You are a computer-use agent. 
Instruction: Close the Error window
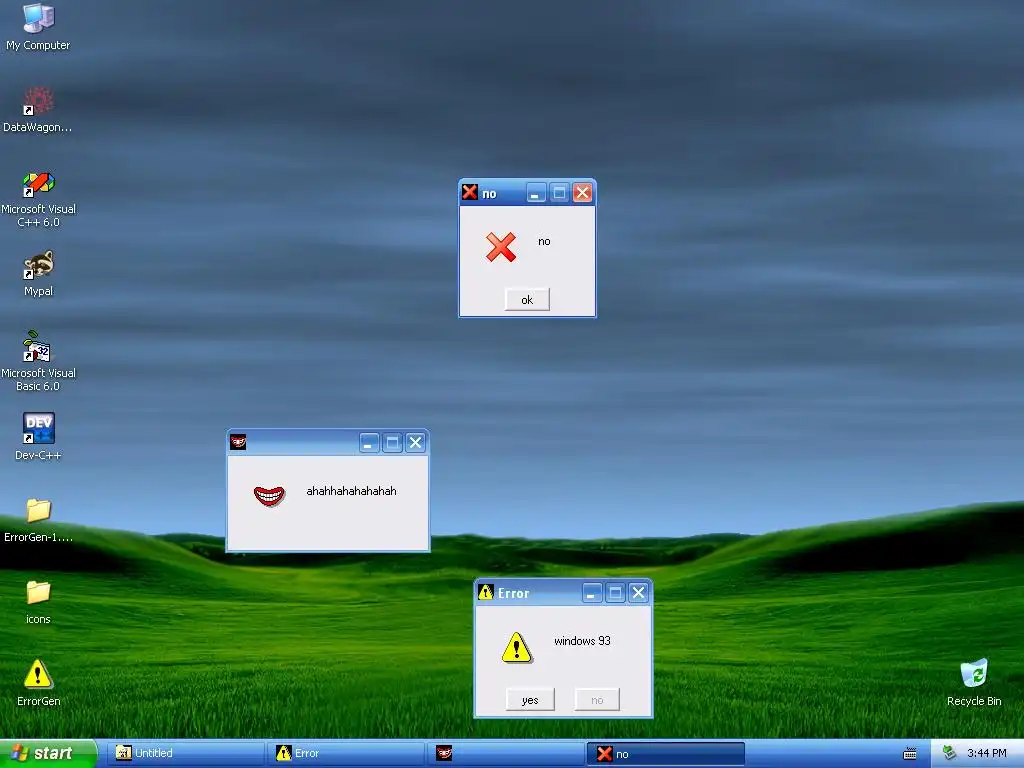(638, 592)
